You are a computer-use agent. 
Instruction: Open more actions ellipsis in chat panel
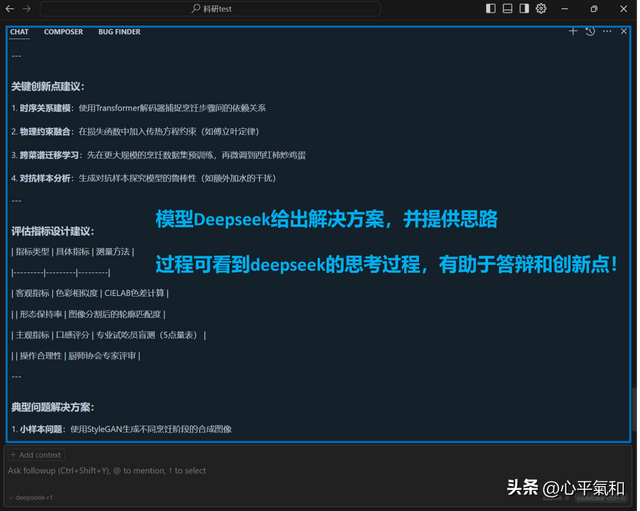606,32
